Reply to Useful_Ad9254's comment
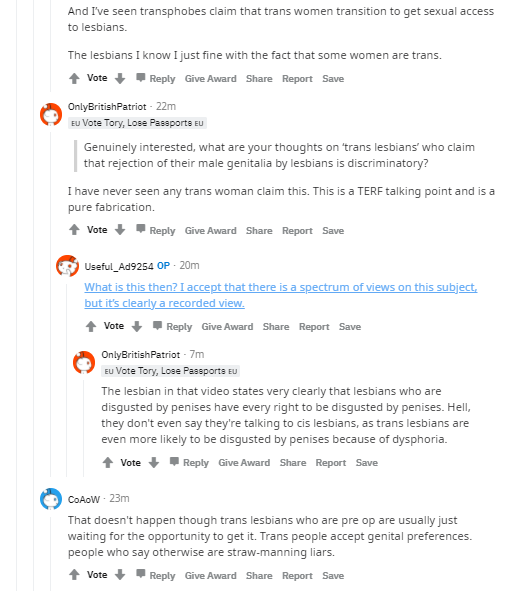519x591 pixels. point(173,326)
